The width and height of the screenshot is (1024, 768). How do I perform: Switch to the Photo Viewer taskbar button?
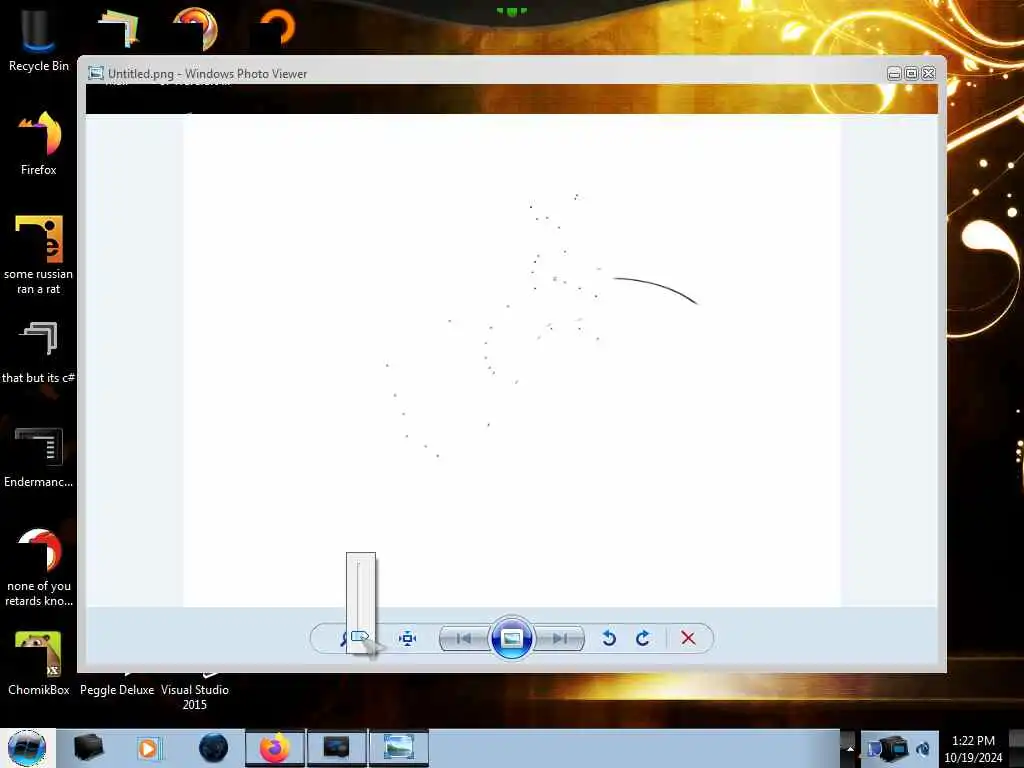coord(399,748)
